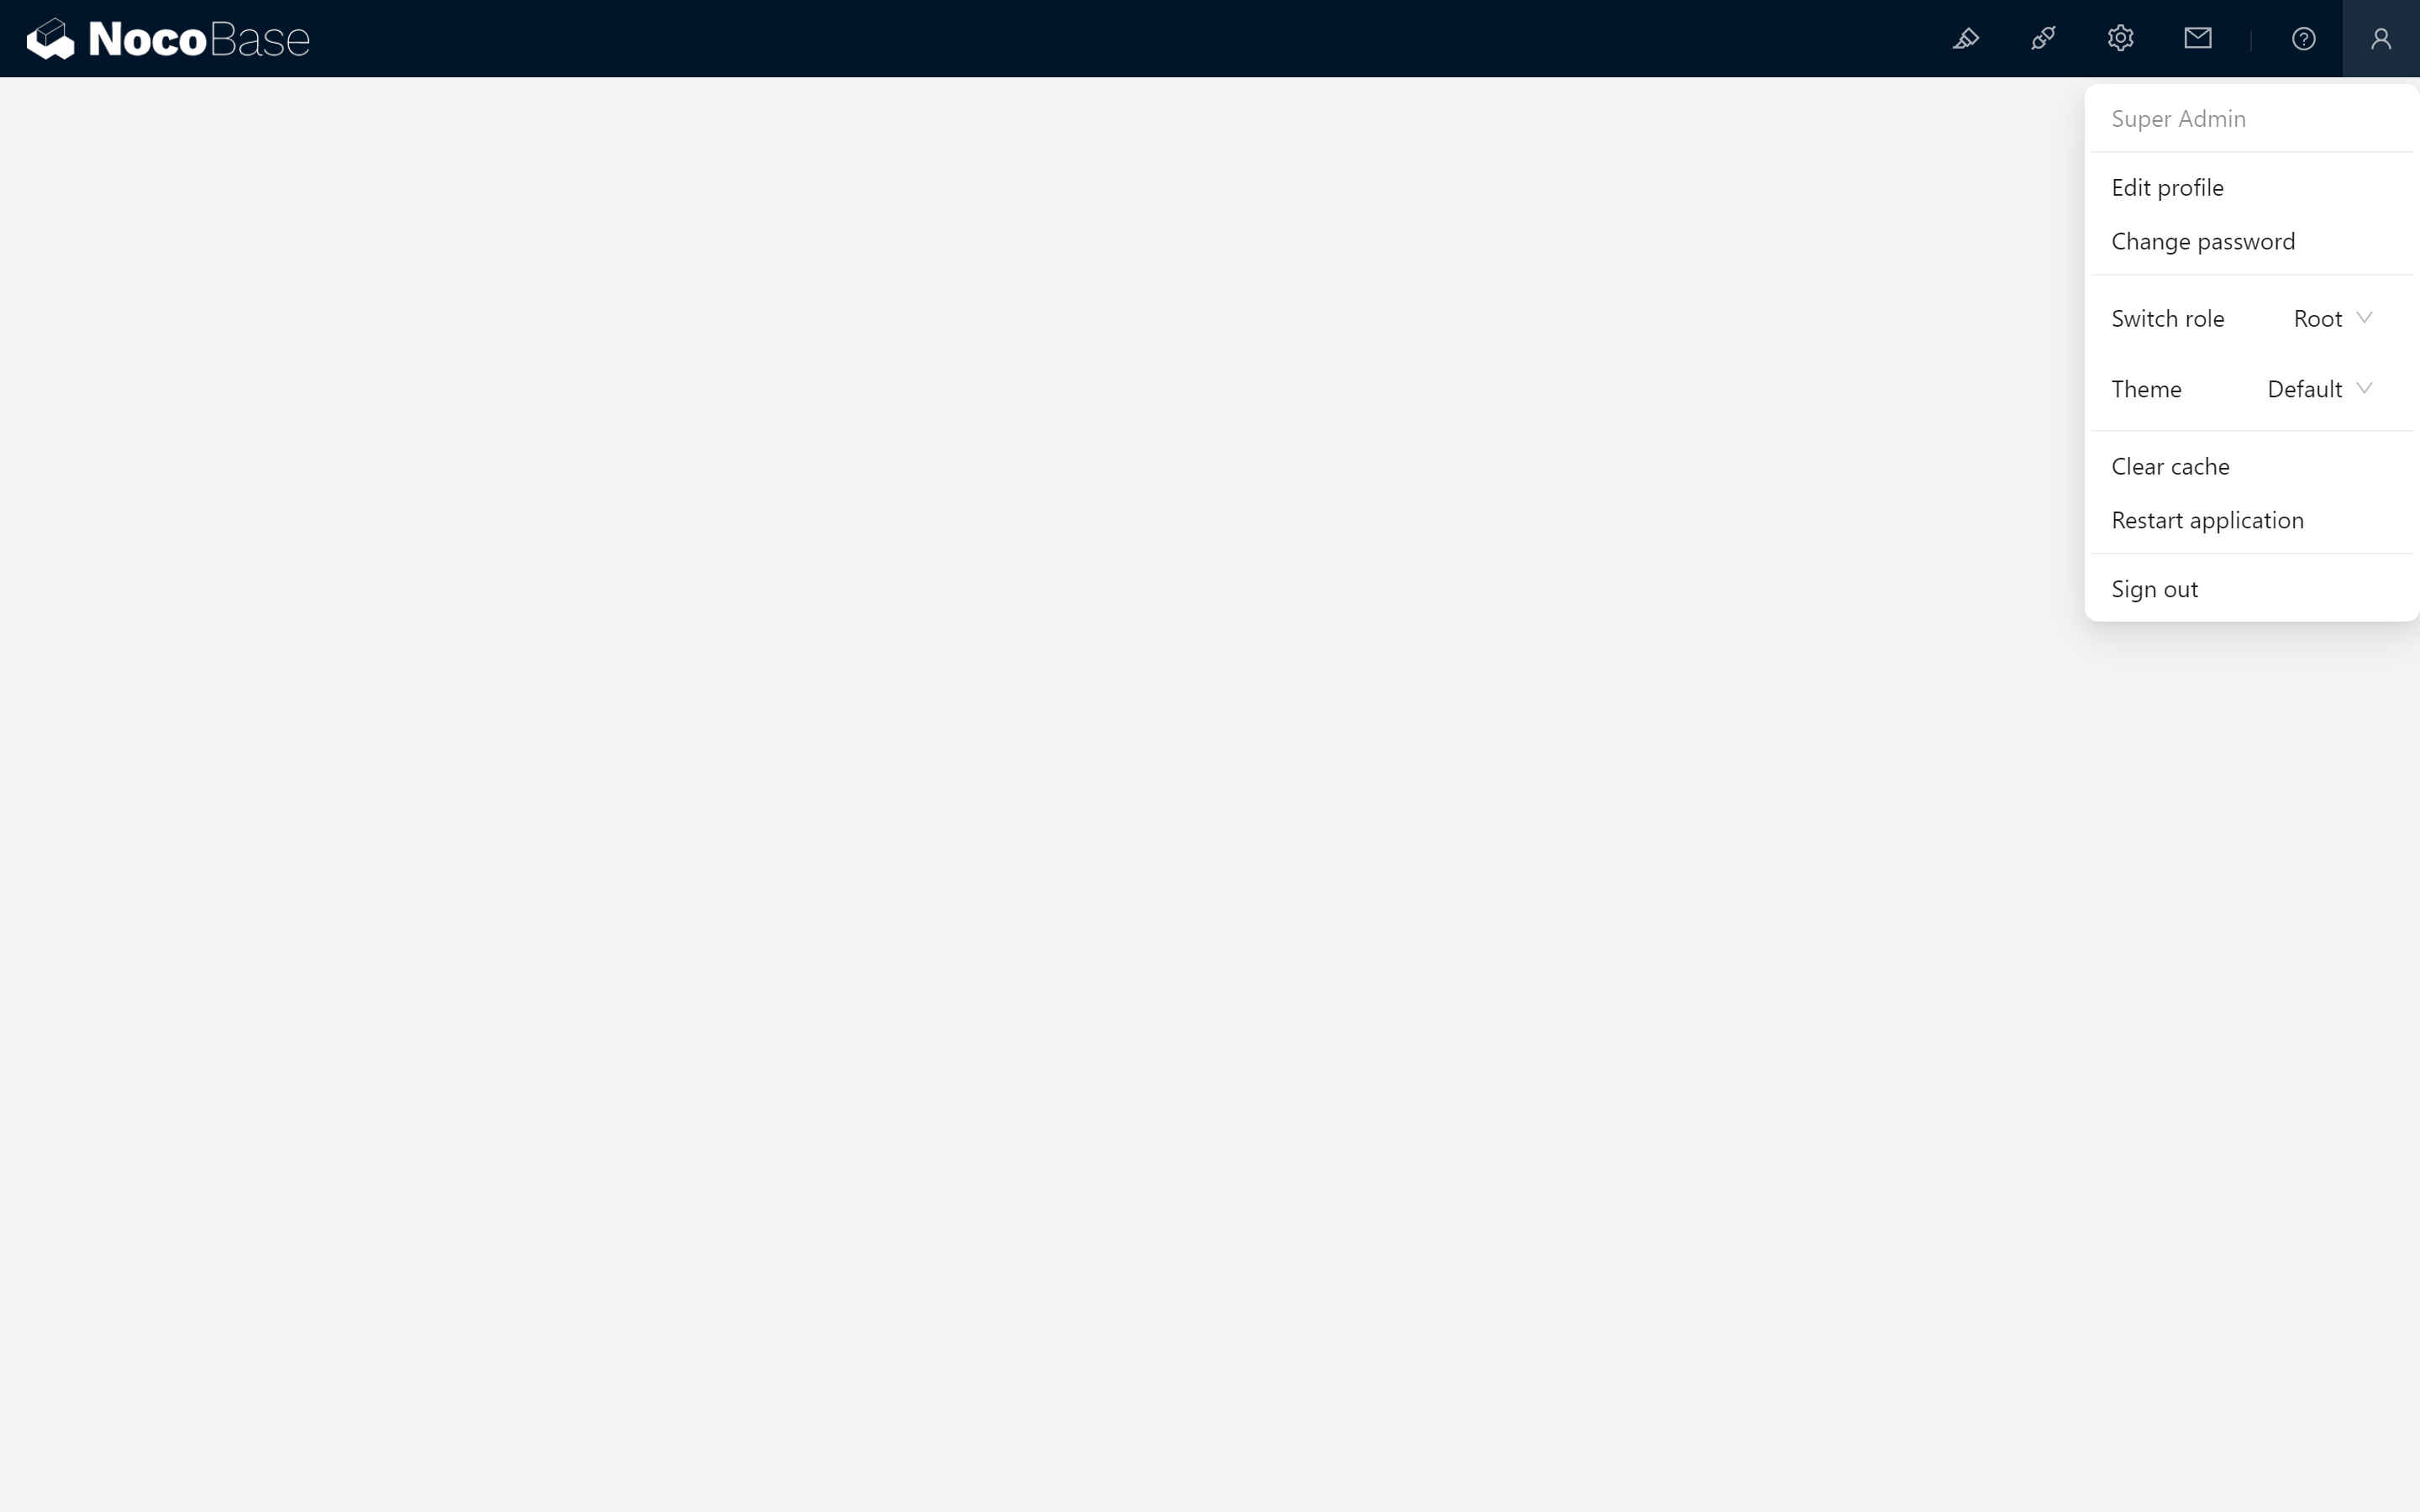Click Restart application option
Image resolution: width=2420 pixels, height=1512 pixels.
coord(2207,519)
